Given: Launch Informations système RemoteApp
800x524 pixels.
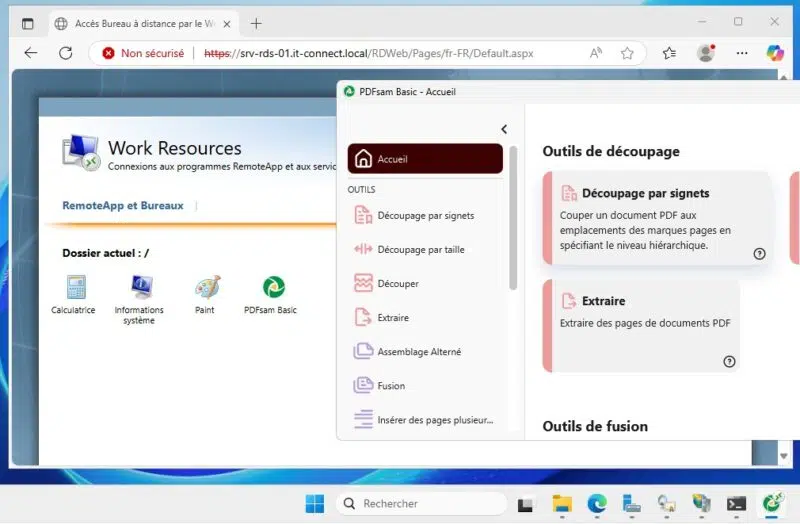Looking at the screenshot, I should click(139, 299).
